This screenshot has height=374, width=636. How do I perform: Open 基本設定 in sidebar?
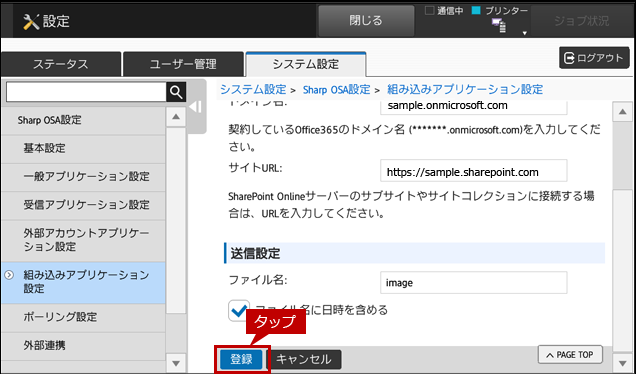(83, 148)
